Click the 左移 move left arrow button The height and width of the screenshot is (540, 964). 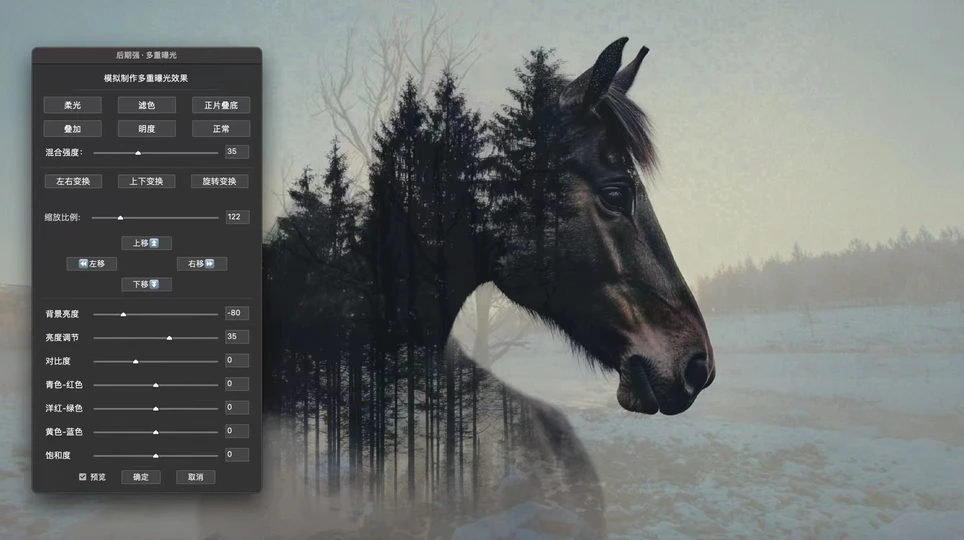(91, 264)
